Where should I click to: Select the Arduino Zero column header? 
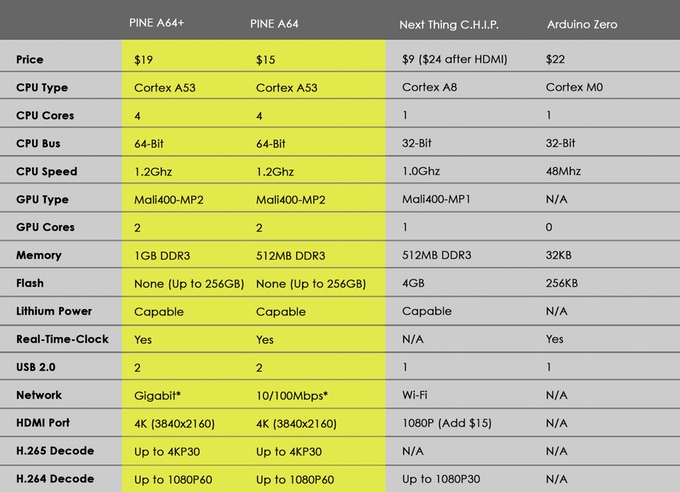[x=582, y=21]
